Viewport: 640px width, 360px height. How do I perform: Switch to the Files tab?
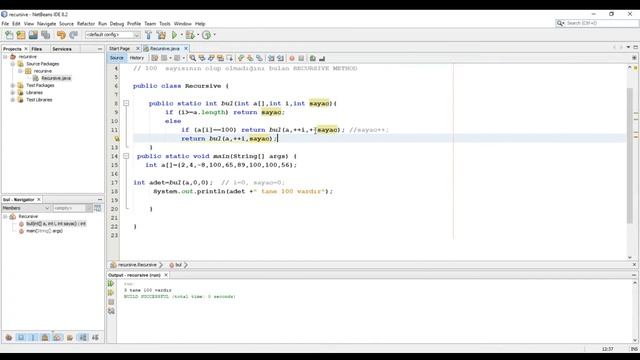pyautogui.click(x=37, y=49)
